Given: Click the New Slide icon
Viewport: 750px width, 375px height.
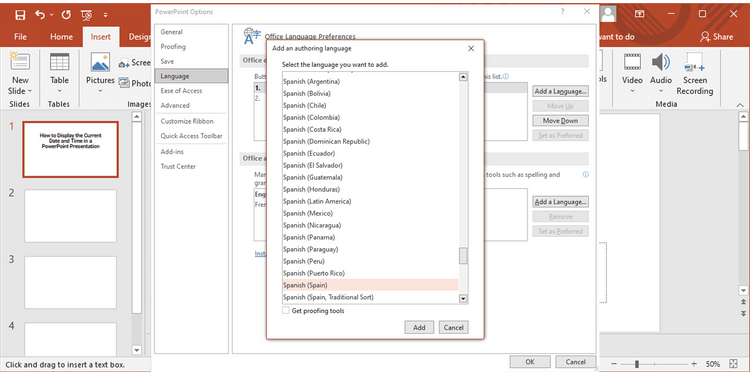Looking at the screenshot, I should click(20, 62).
